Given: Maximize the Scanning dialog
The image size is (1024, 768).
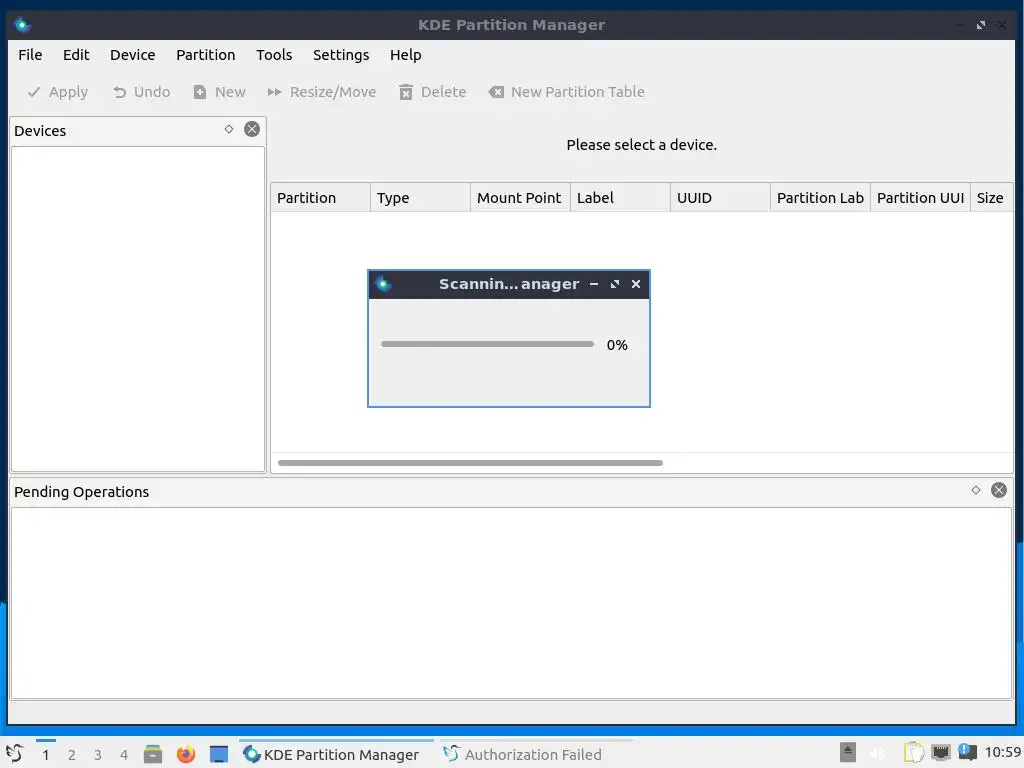Looking at the screenshot, I should 615,284.
